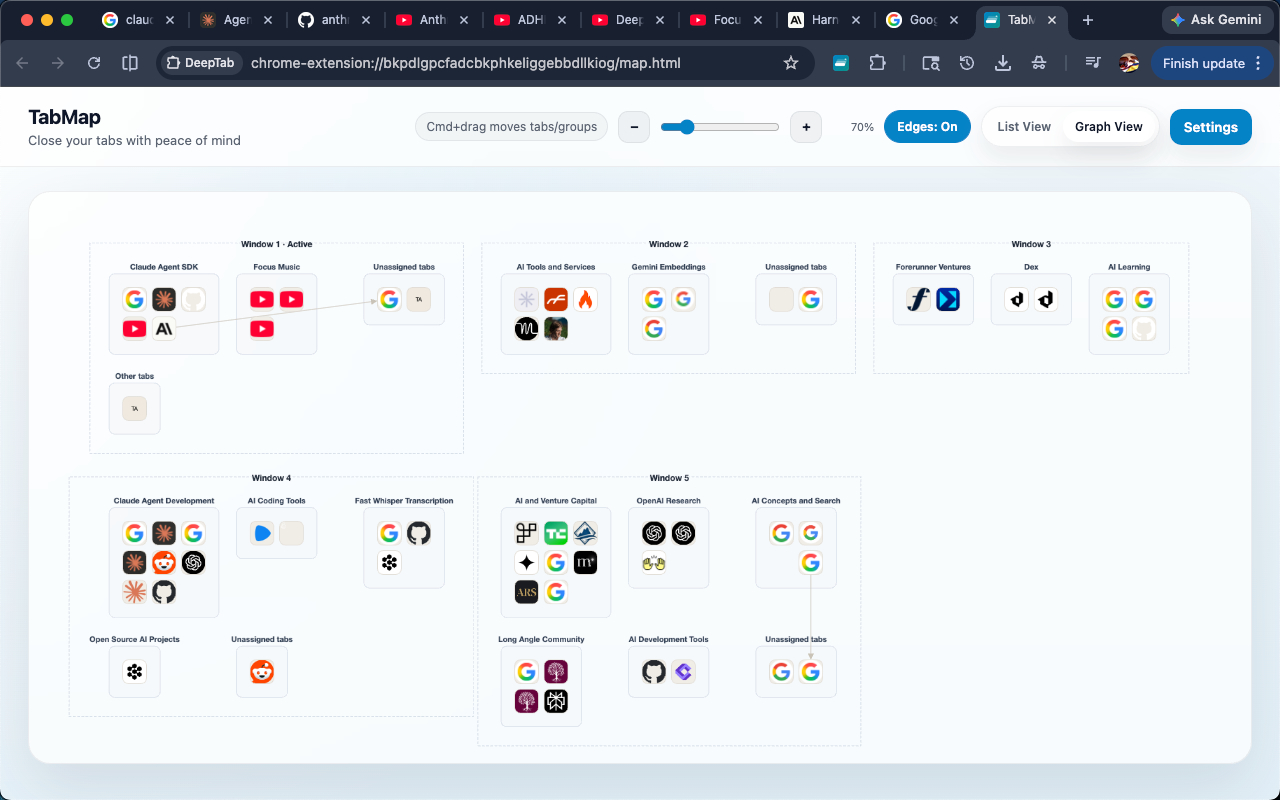Viewport: 1280px width, 800px height.
Task: Click the ARS icon in AI and Venture Capital
Action: point(526,592)
